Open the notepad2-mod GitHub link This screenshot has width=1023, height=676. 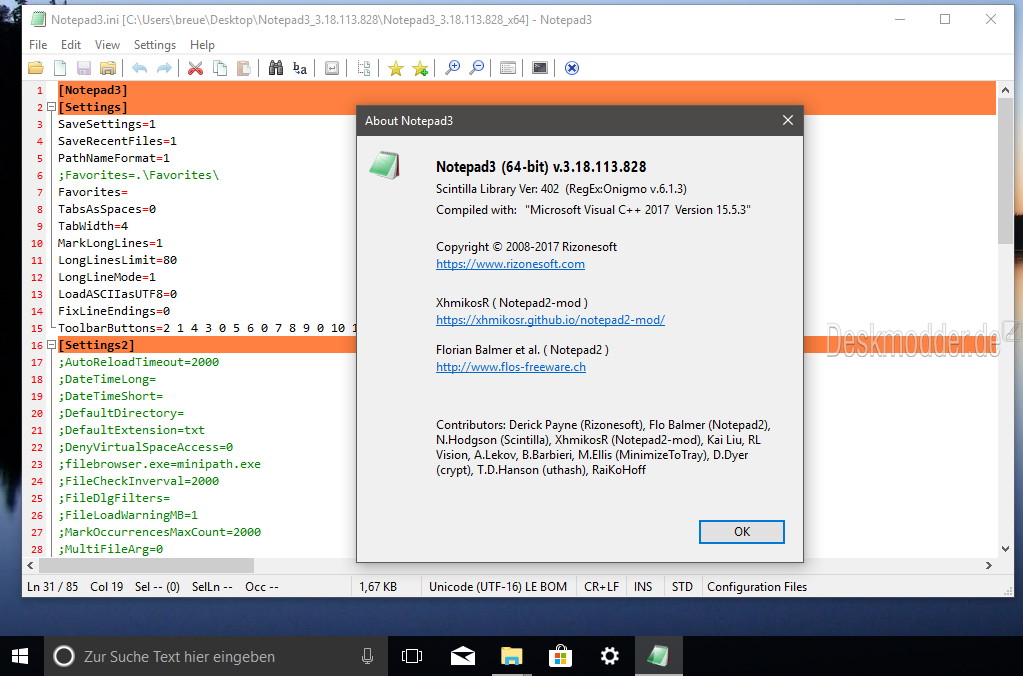(x=550, y=320)
